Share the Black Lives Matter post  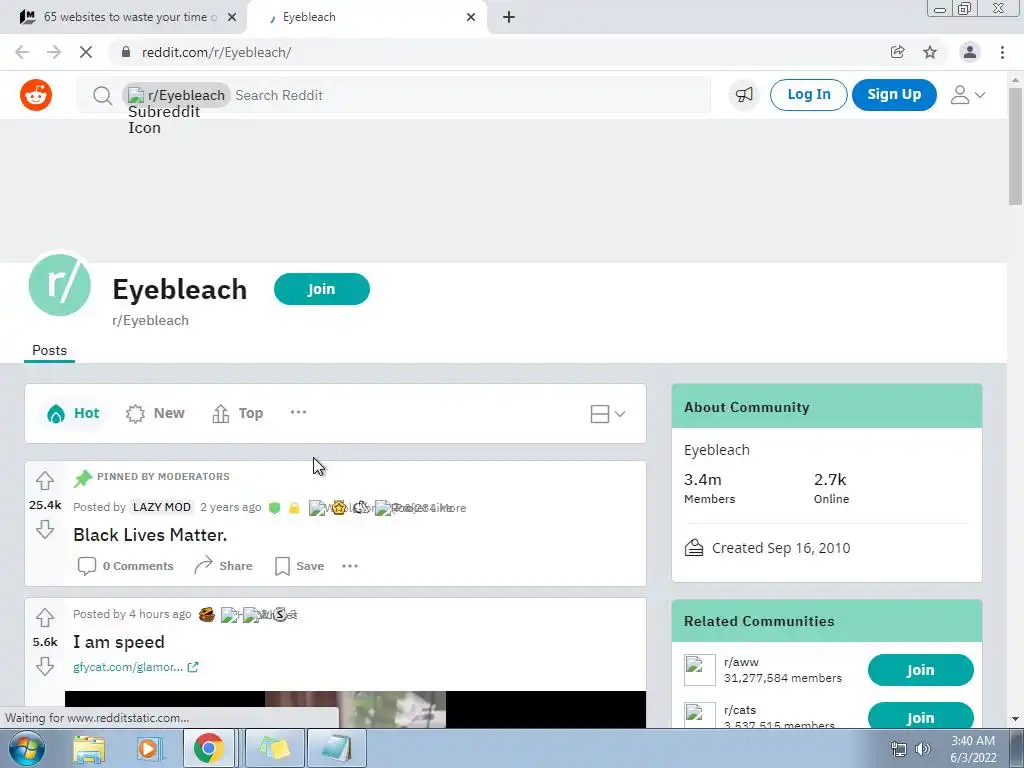[x=223, y=566]
